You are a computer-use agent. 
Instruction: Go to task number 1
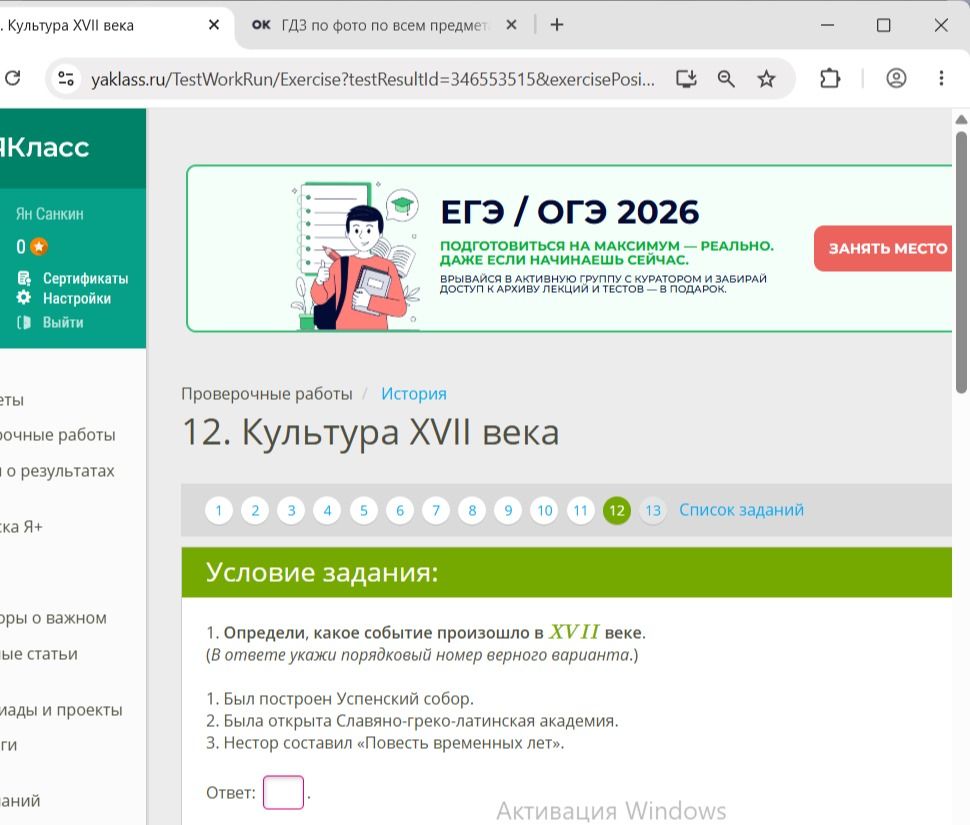click(x=218, y=511)
